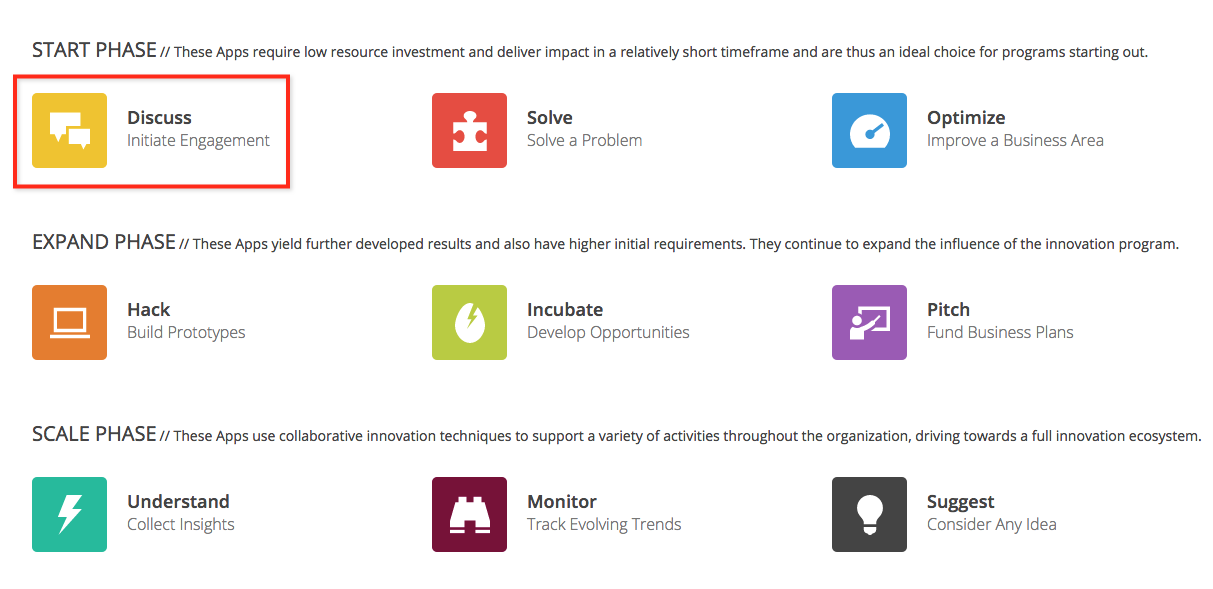Open the Optimize app title

pyautogui.click(x=966, y=118)
